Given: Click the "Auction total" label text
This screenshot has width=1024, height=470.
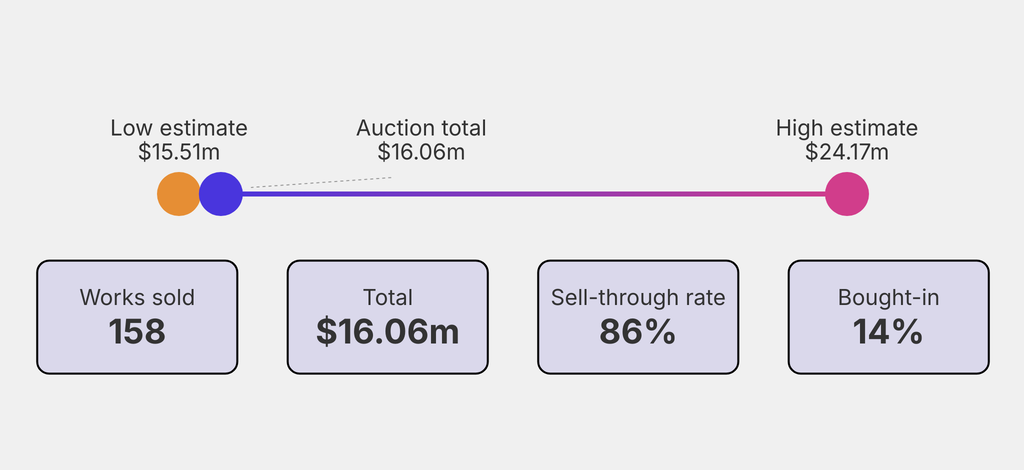Looking at the screenshot, I should [421, 128].
